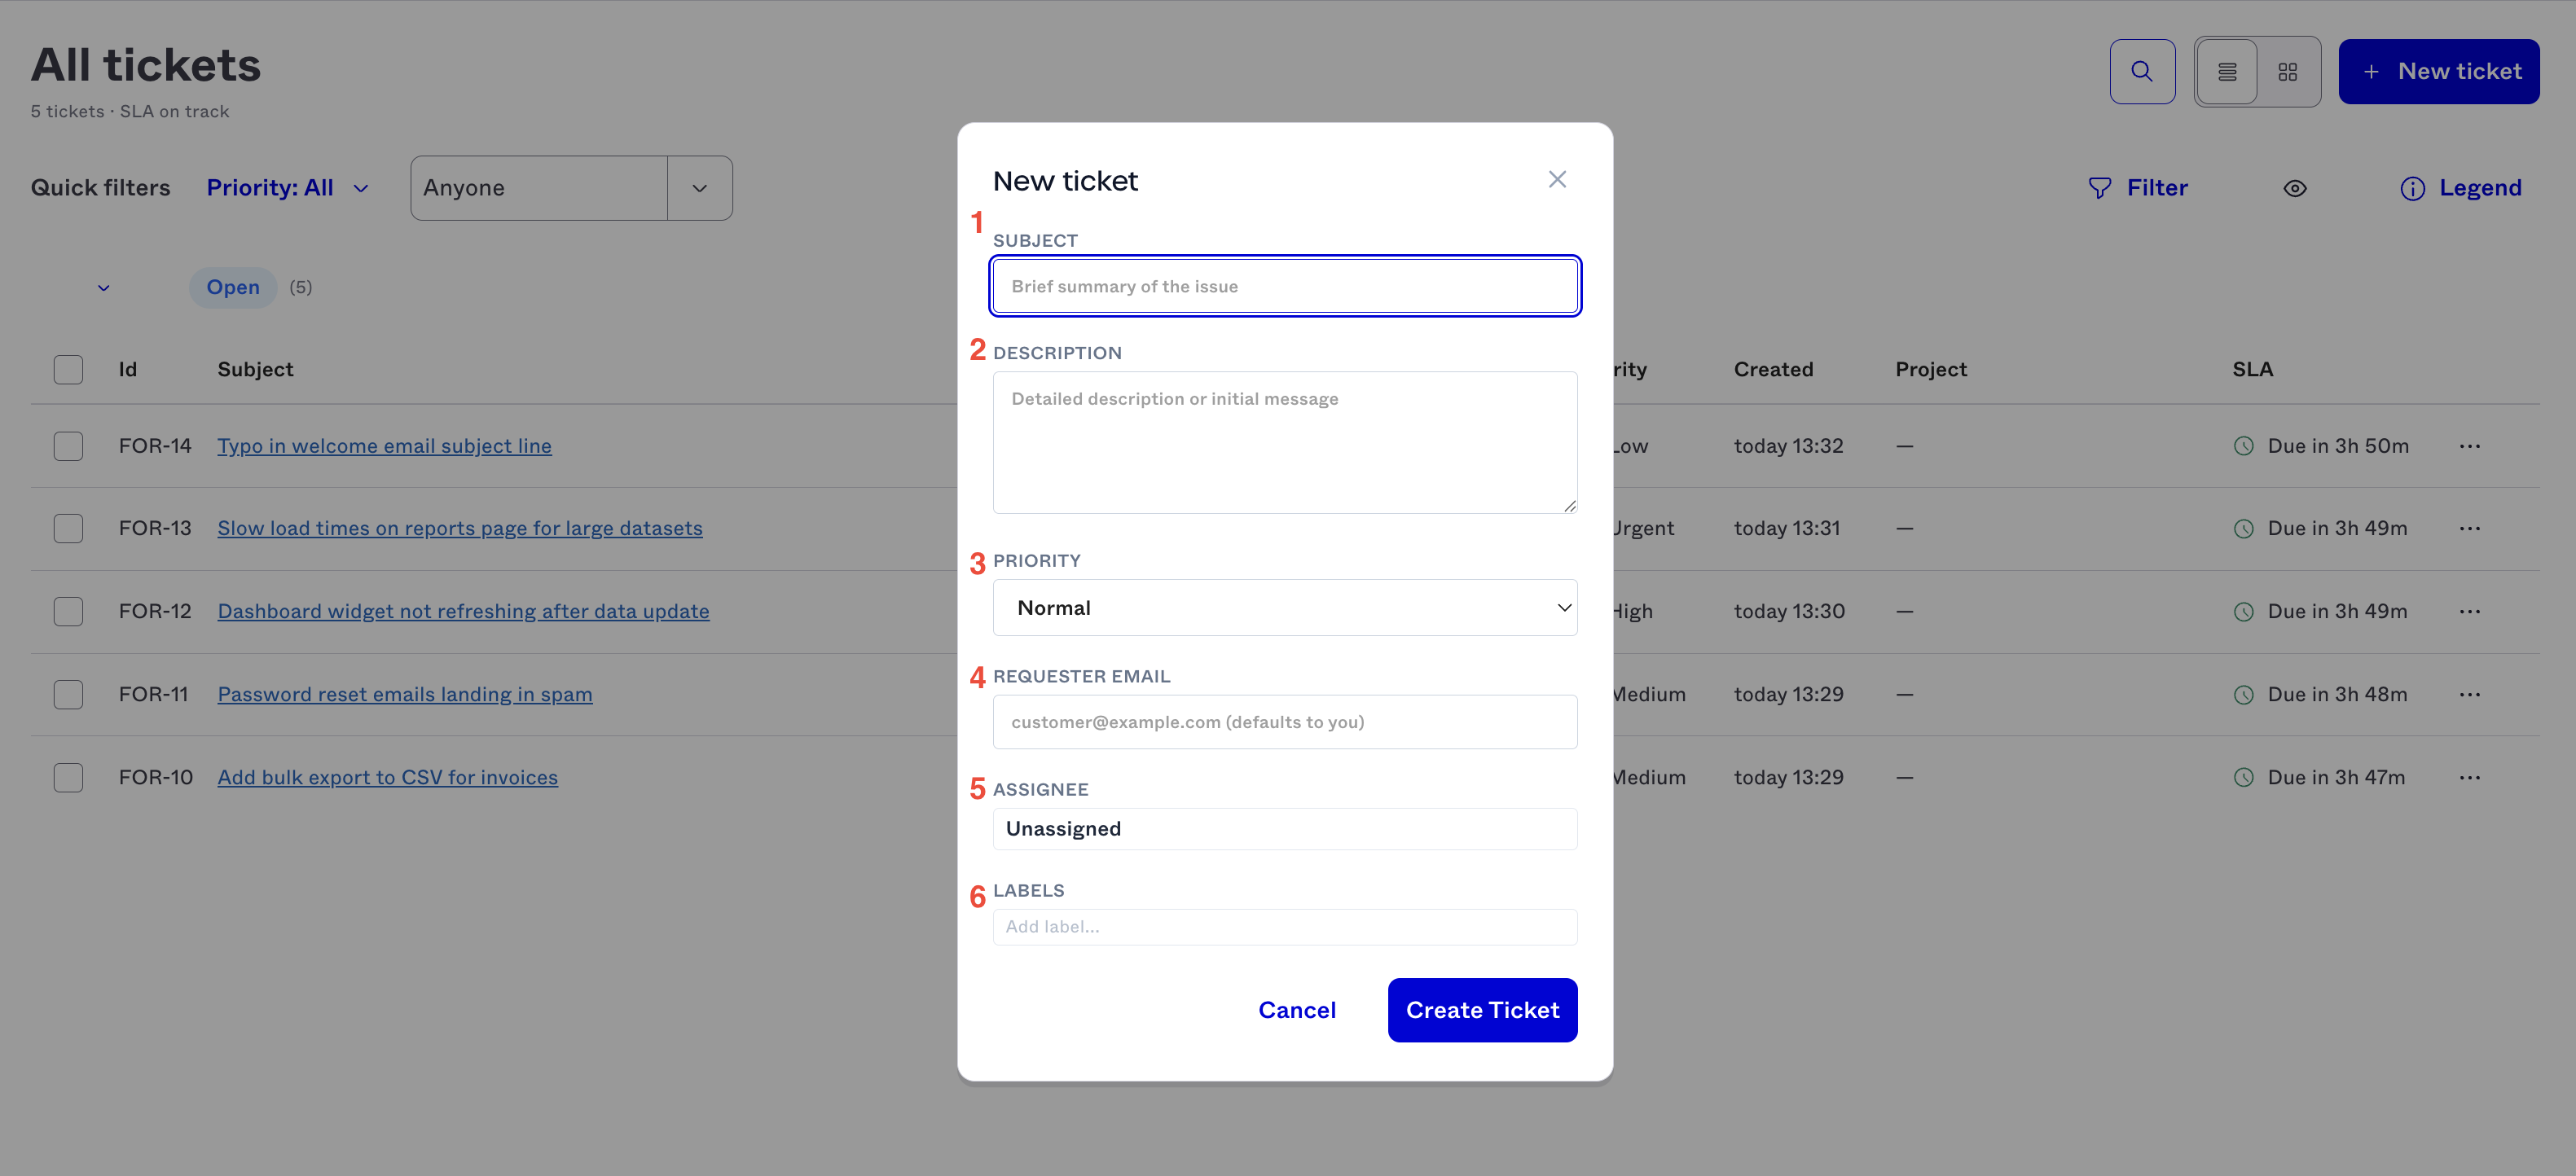Click the 'today 13:32' created time
The height and width of the screenshot is (1176, 2576).
coord(1788,446)
